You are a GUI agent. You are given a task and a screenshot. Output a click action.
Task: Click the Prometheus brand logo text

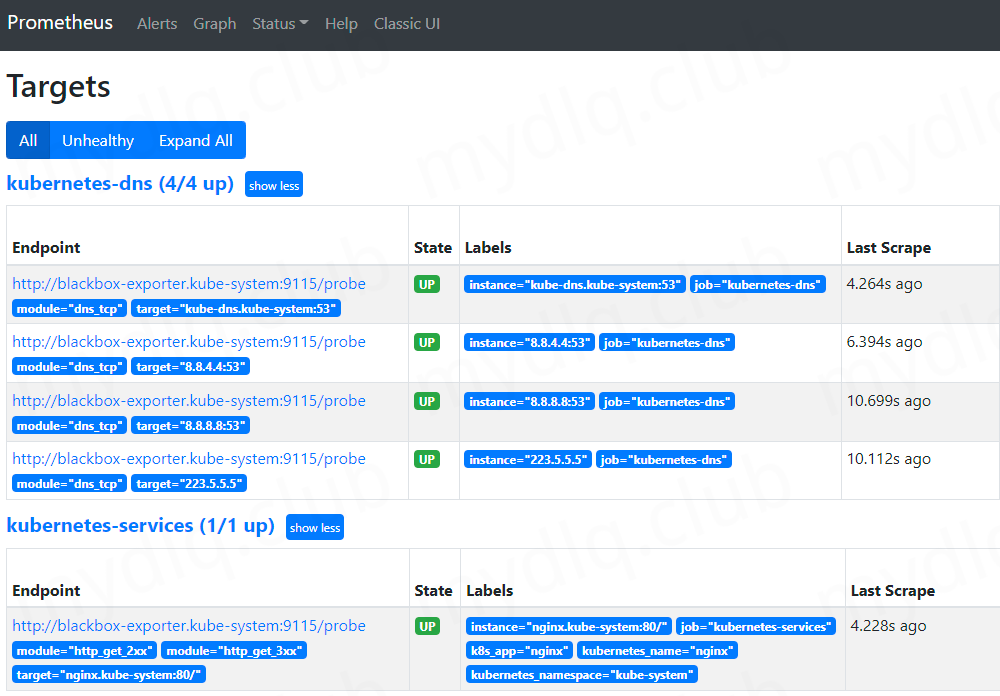point(60,23)
